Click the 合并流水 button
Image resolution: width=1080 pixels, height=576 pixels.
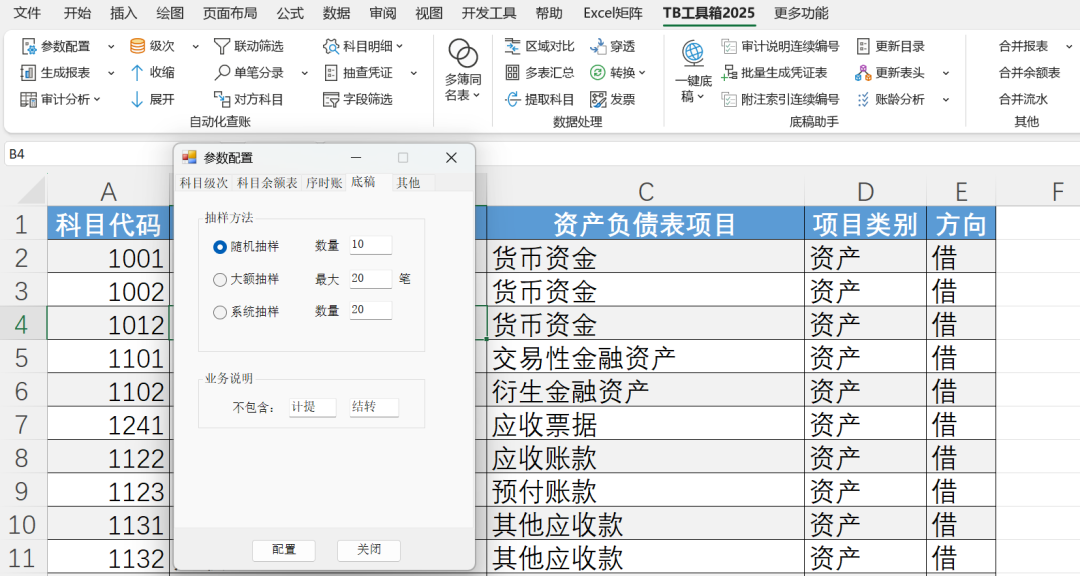pyautogui.click(x=1023, y=99)
